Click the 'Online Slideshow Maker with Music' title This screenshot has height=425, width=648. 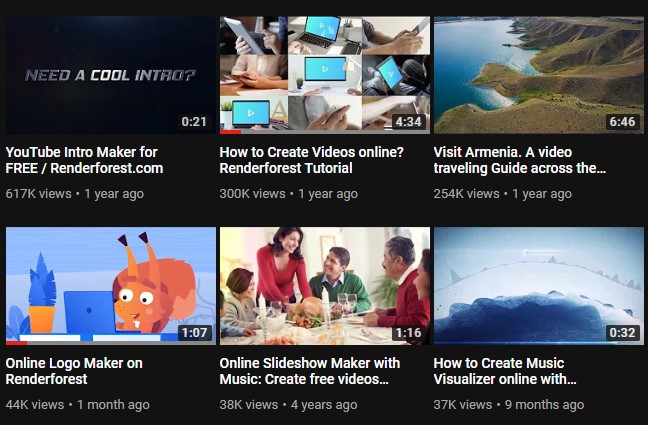click(310, 371)
